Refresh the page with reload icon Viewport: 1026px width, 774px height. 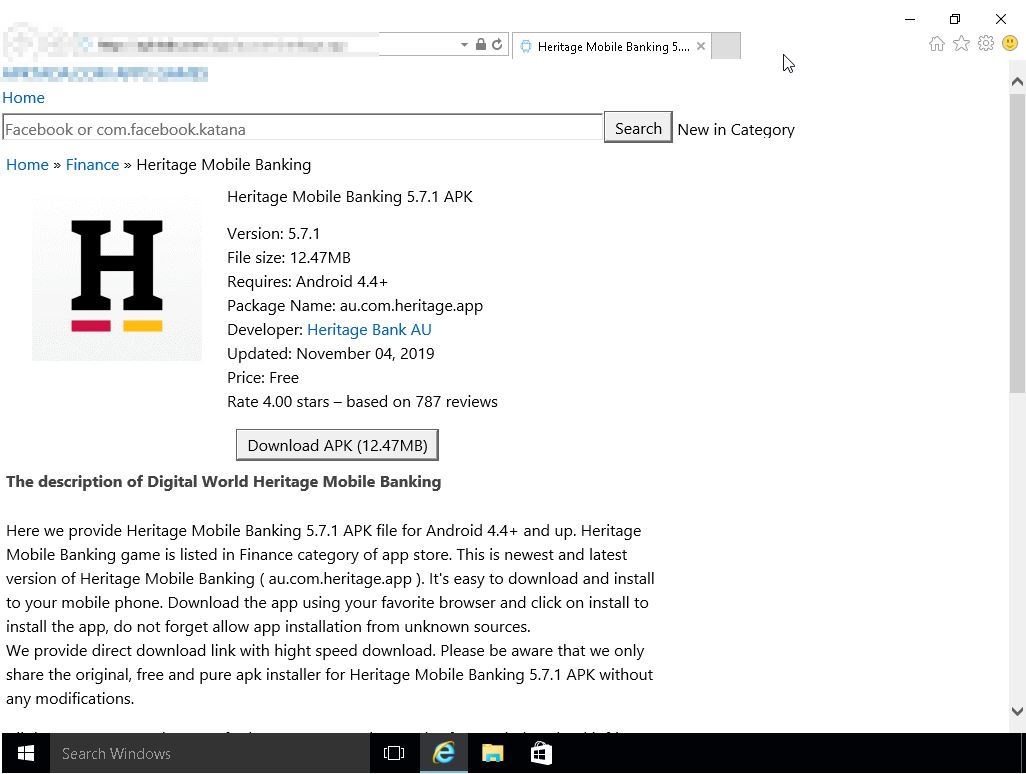[497, 44]
